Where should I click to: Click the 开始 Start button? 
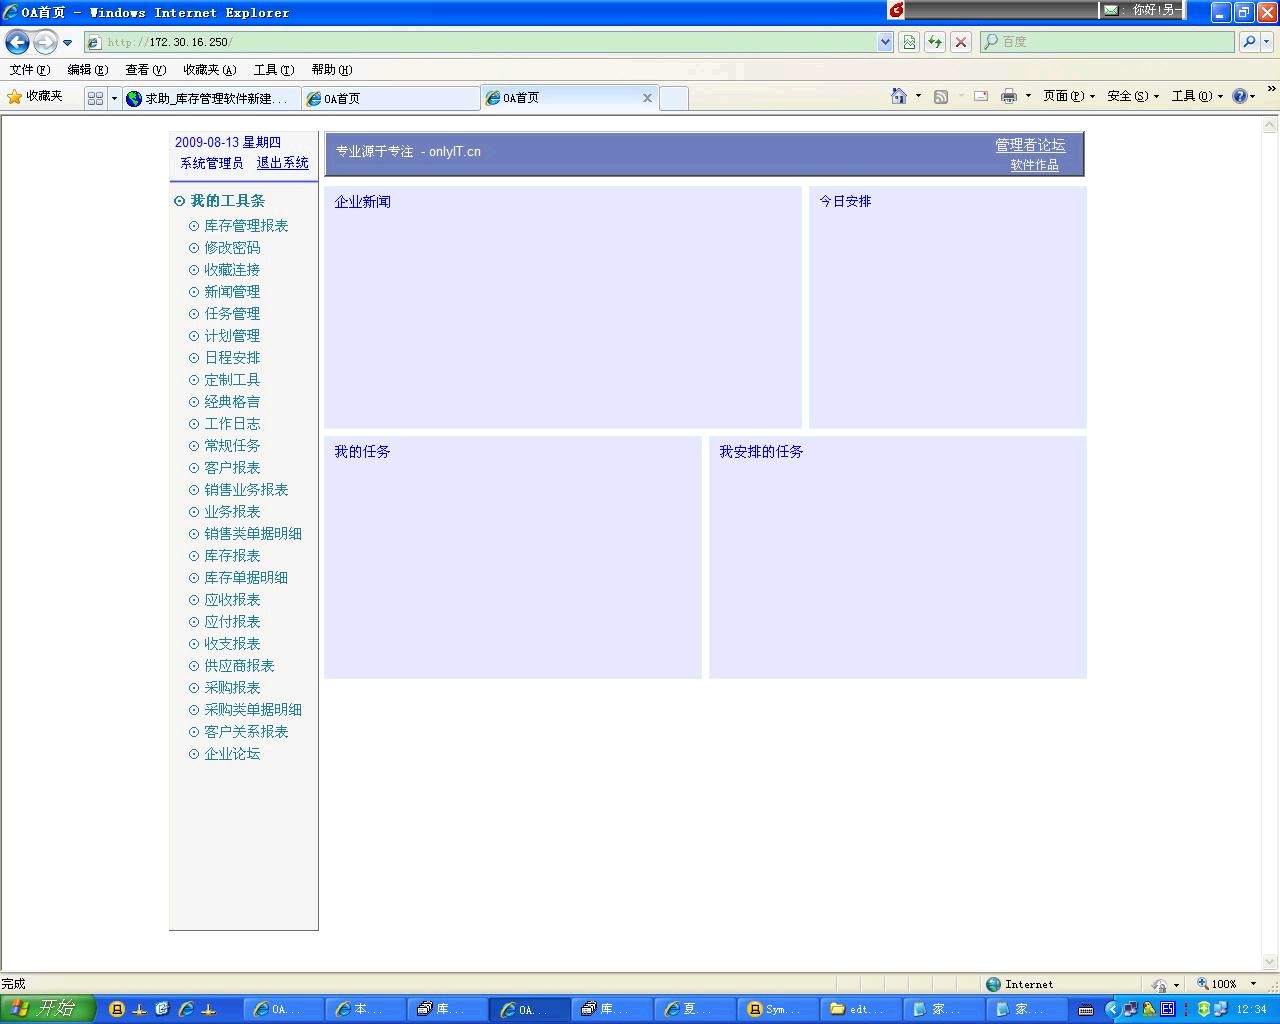pyautogui.click(x=46, y=1008)
